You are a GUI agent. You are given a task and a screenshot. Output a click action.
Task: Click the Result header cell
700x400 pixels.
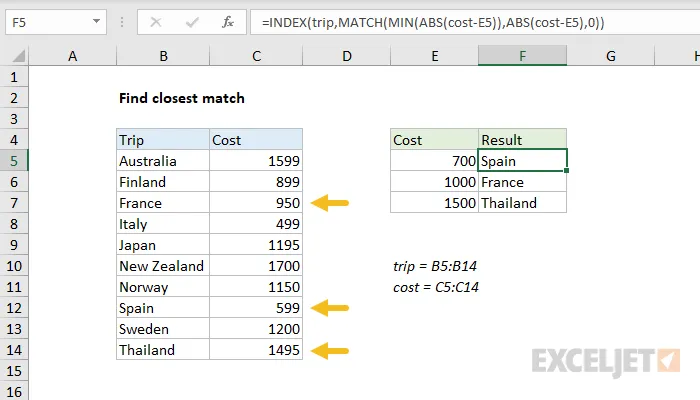click(x=522, y=140)
